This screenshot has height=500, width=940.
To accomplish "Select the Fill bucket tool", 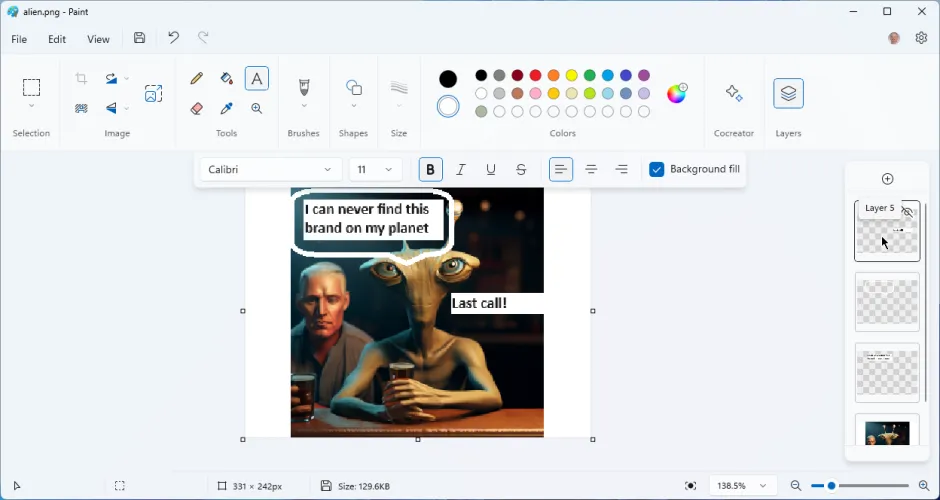I will click(x=227, y=79).
